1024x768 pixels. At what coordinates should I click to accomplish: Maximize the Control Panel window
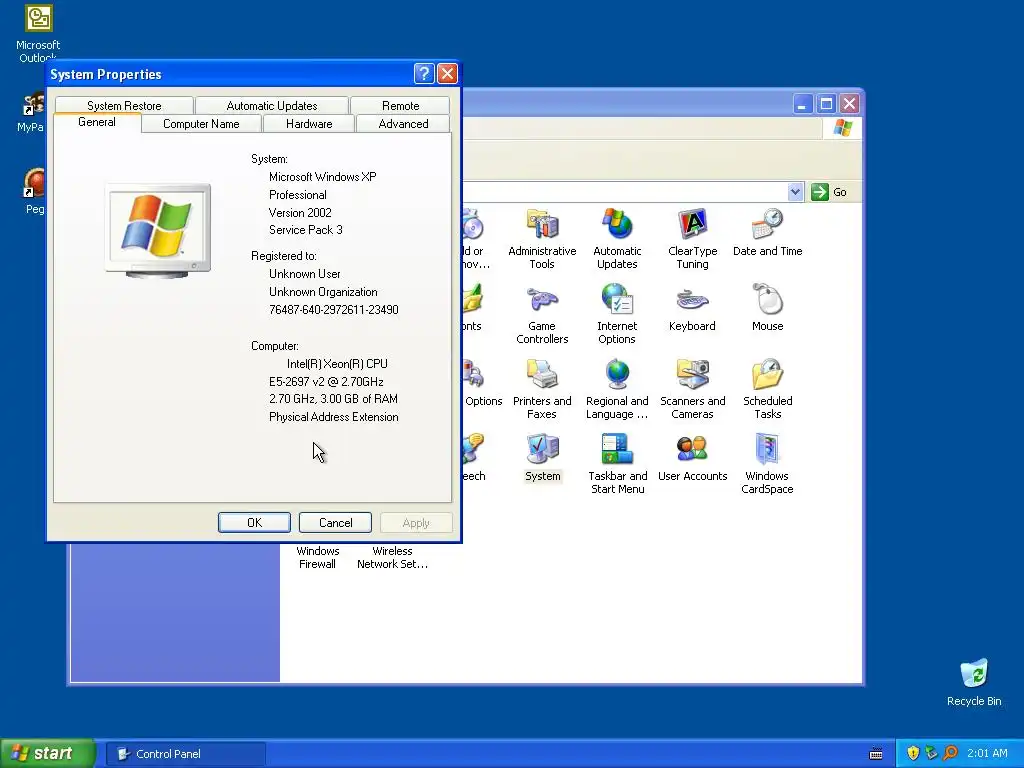[826, 103]
